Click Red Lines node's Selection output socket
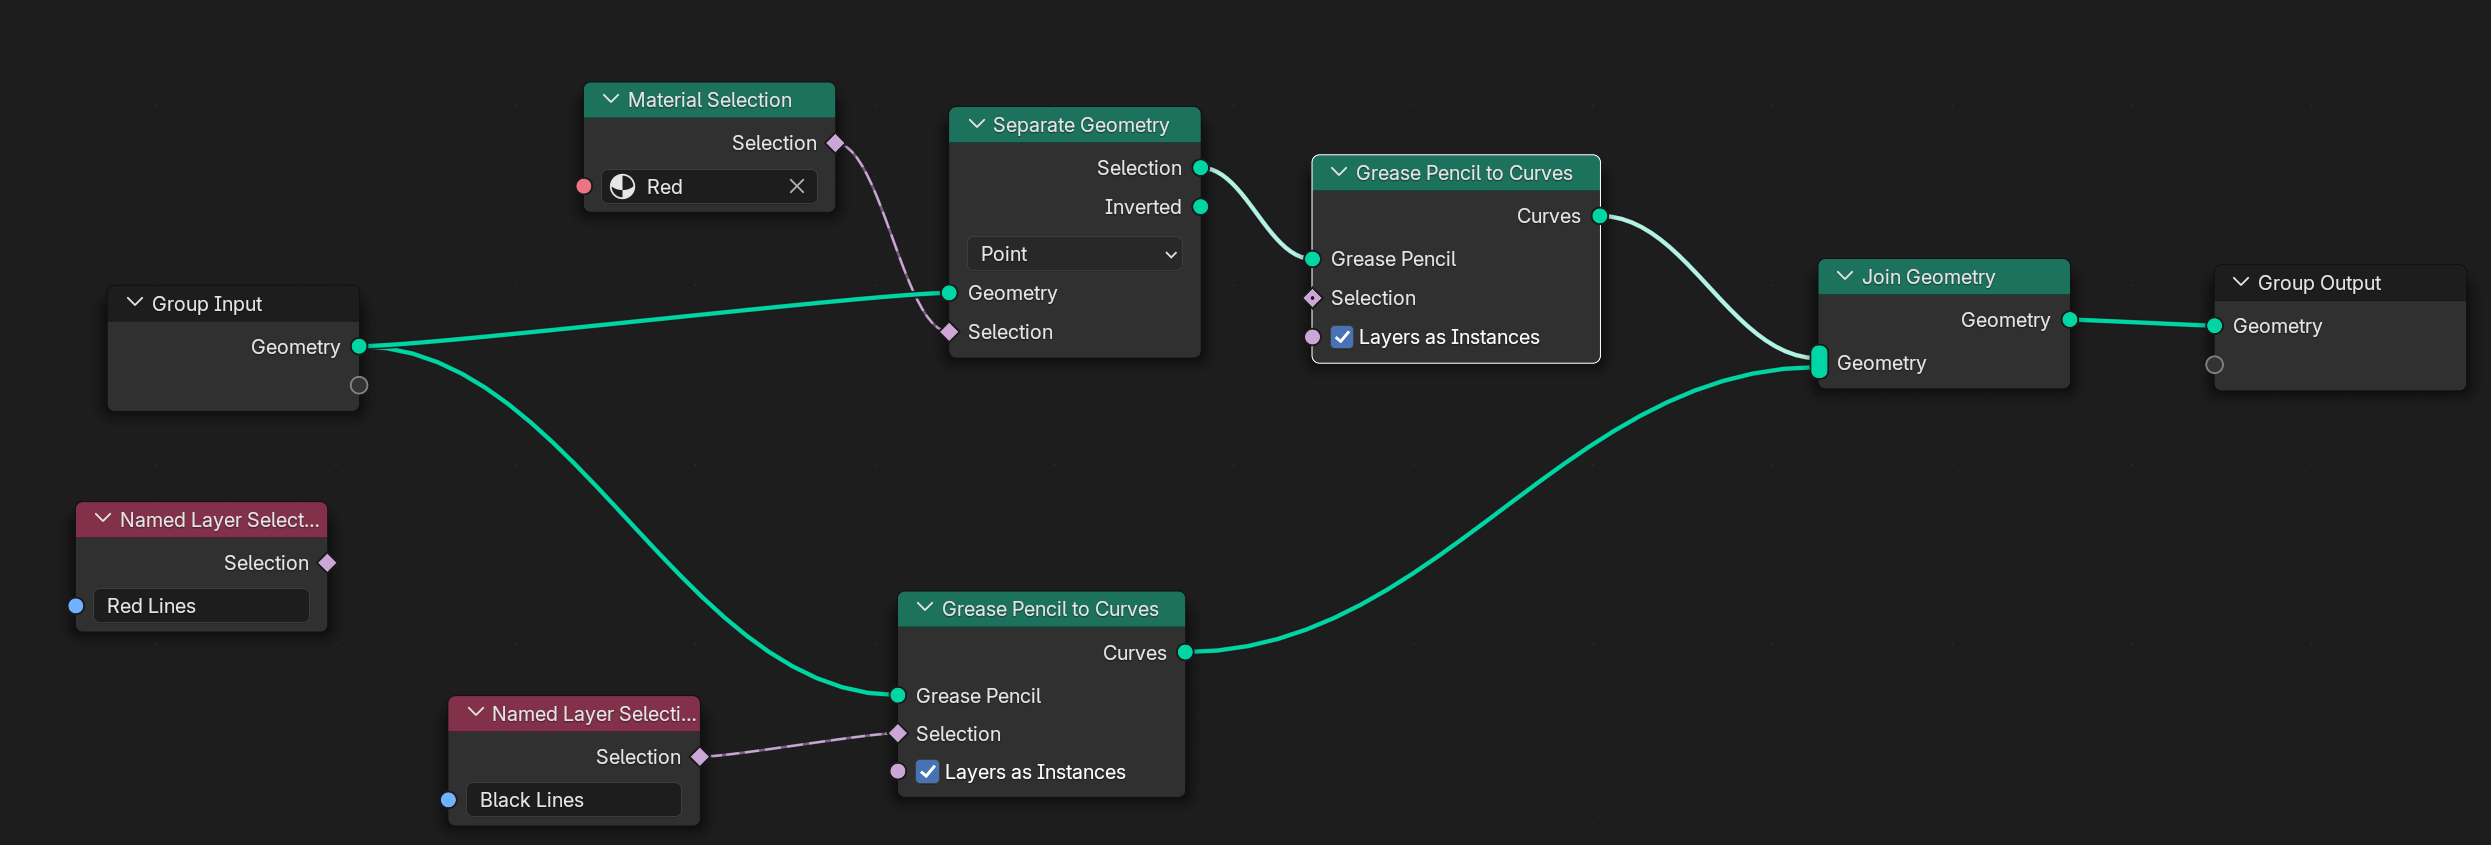 [x=327, y=563]
